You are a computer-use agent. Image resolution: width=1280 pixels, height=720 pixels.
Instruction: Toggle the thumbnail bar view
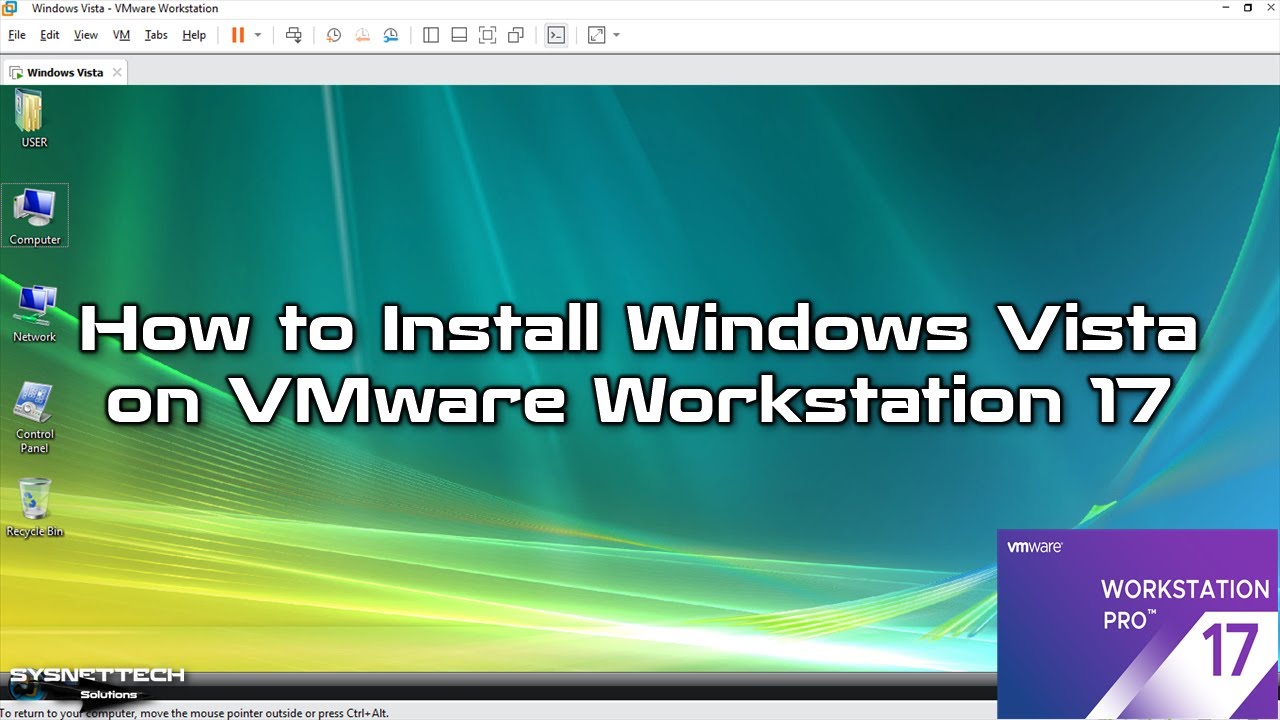[459, 35]
